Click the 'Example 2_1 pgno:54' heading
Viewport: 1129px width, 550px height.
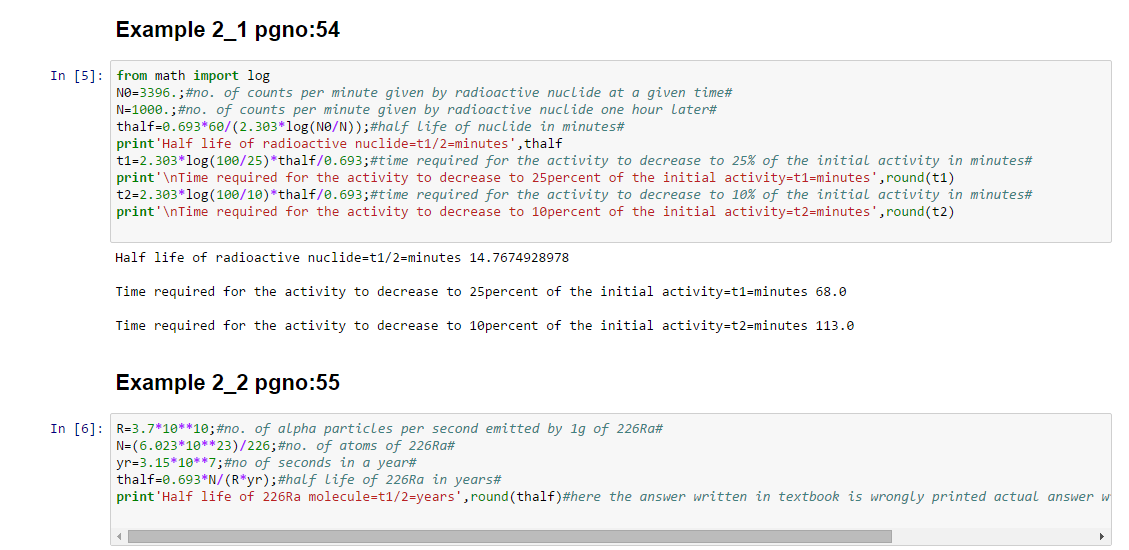pyautogui.click(x=228, y=30)
